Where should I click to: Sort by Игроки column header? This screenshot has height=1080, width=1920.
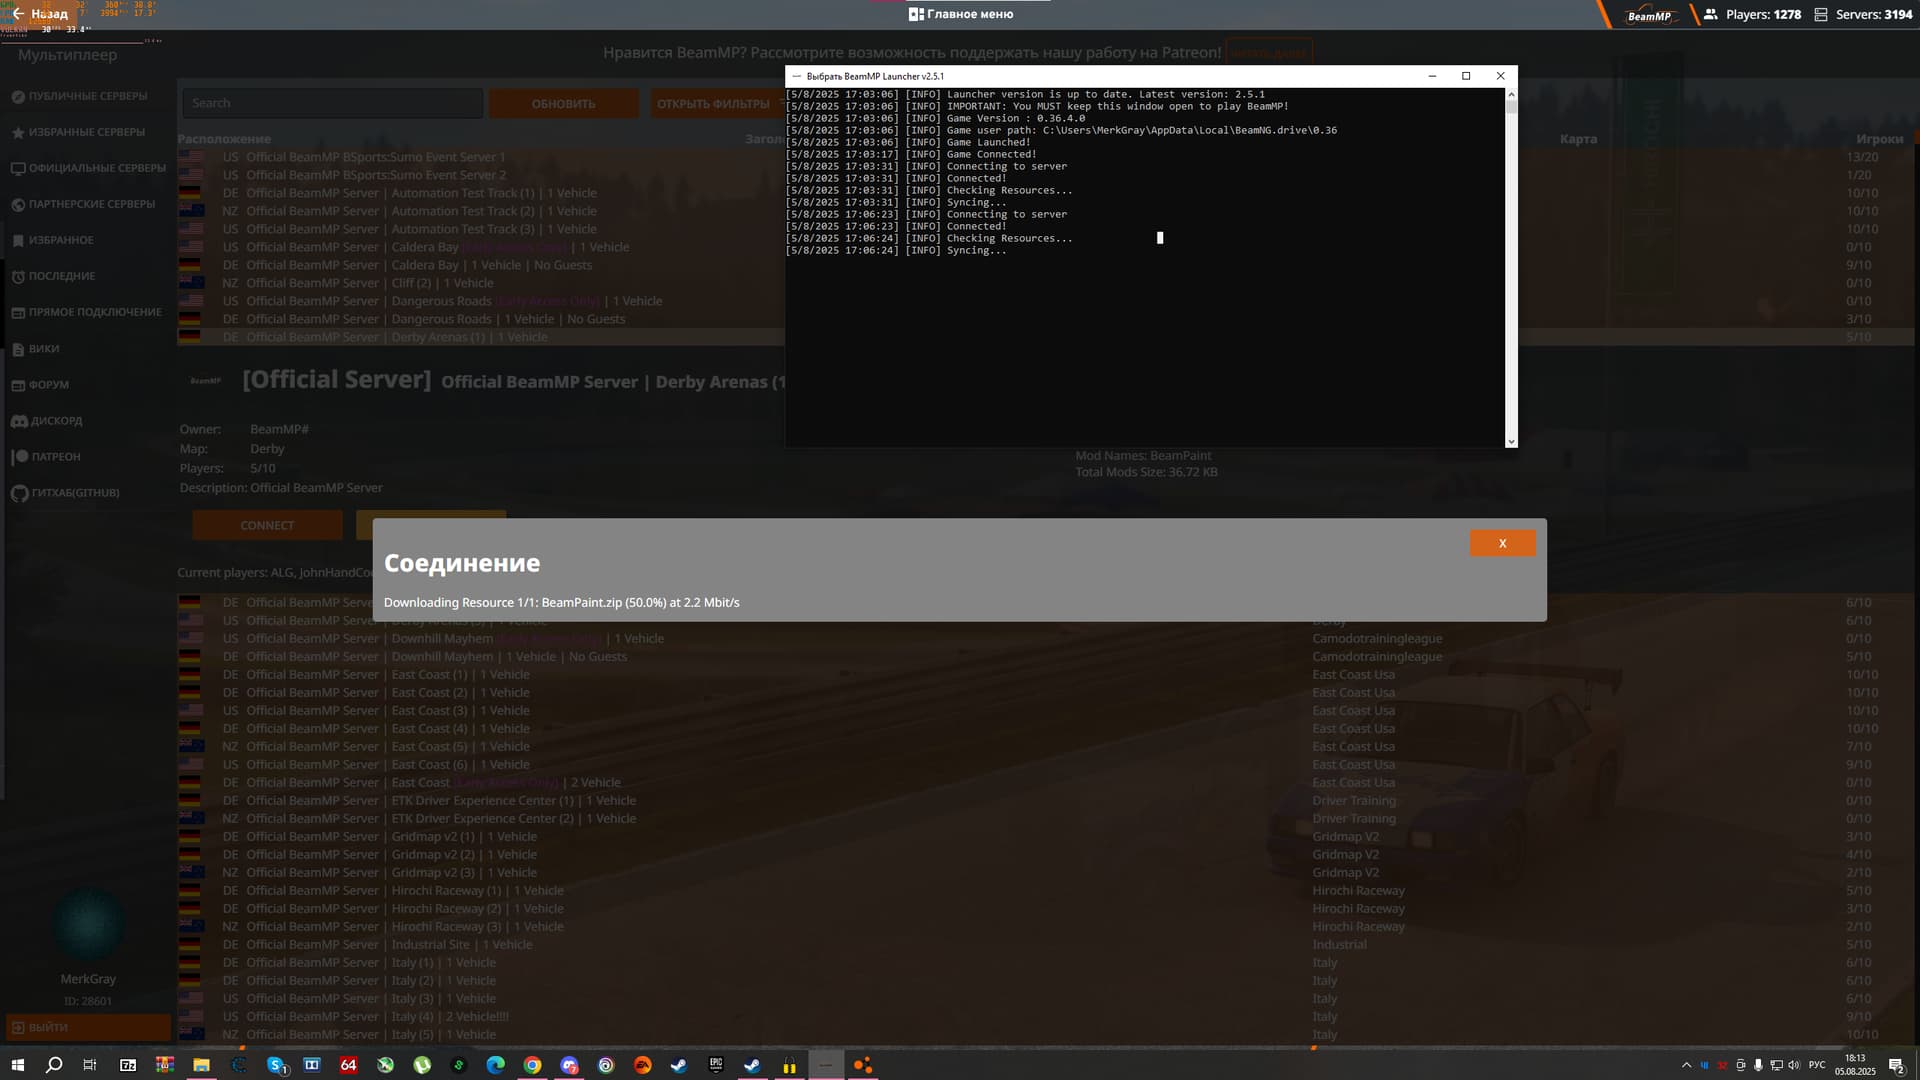click(x=1879, y=139)
